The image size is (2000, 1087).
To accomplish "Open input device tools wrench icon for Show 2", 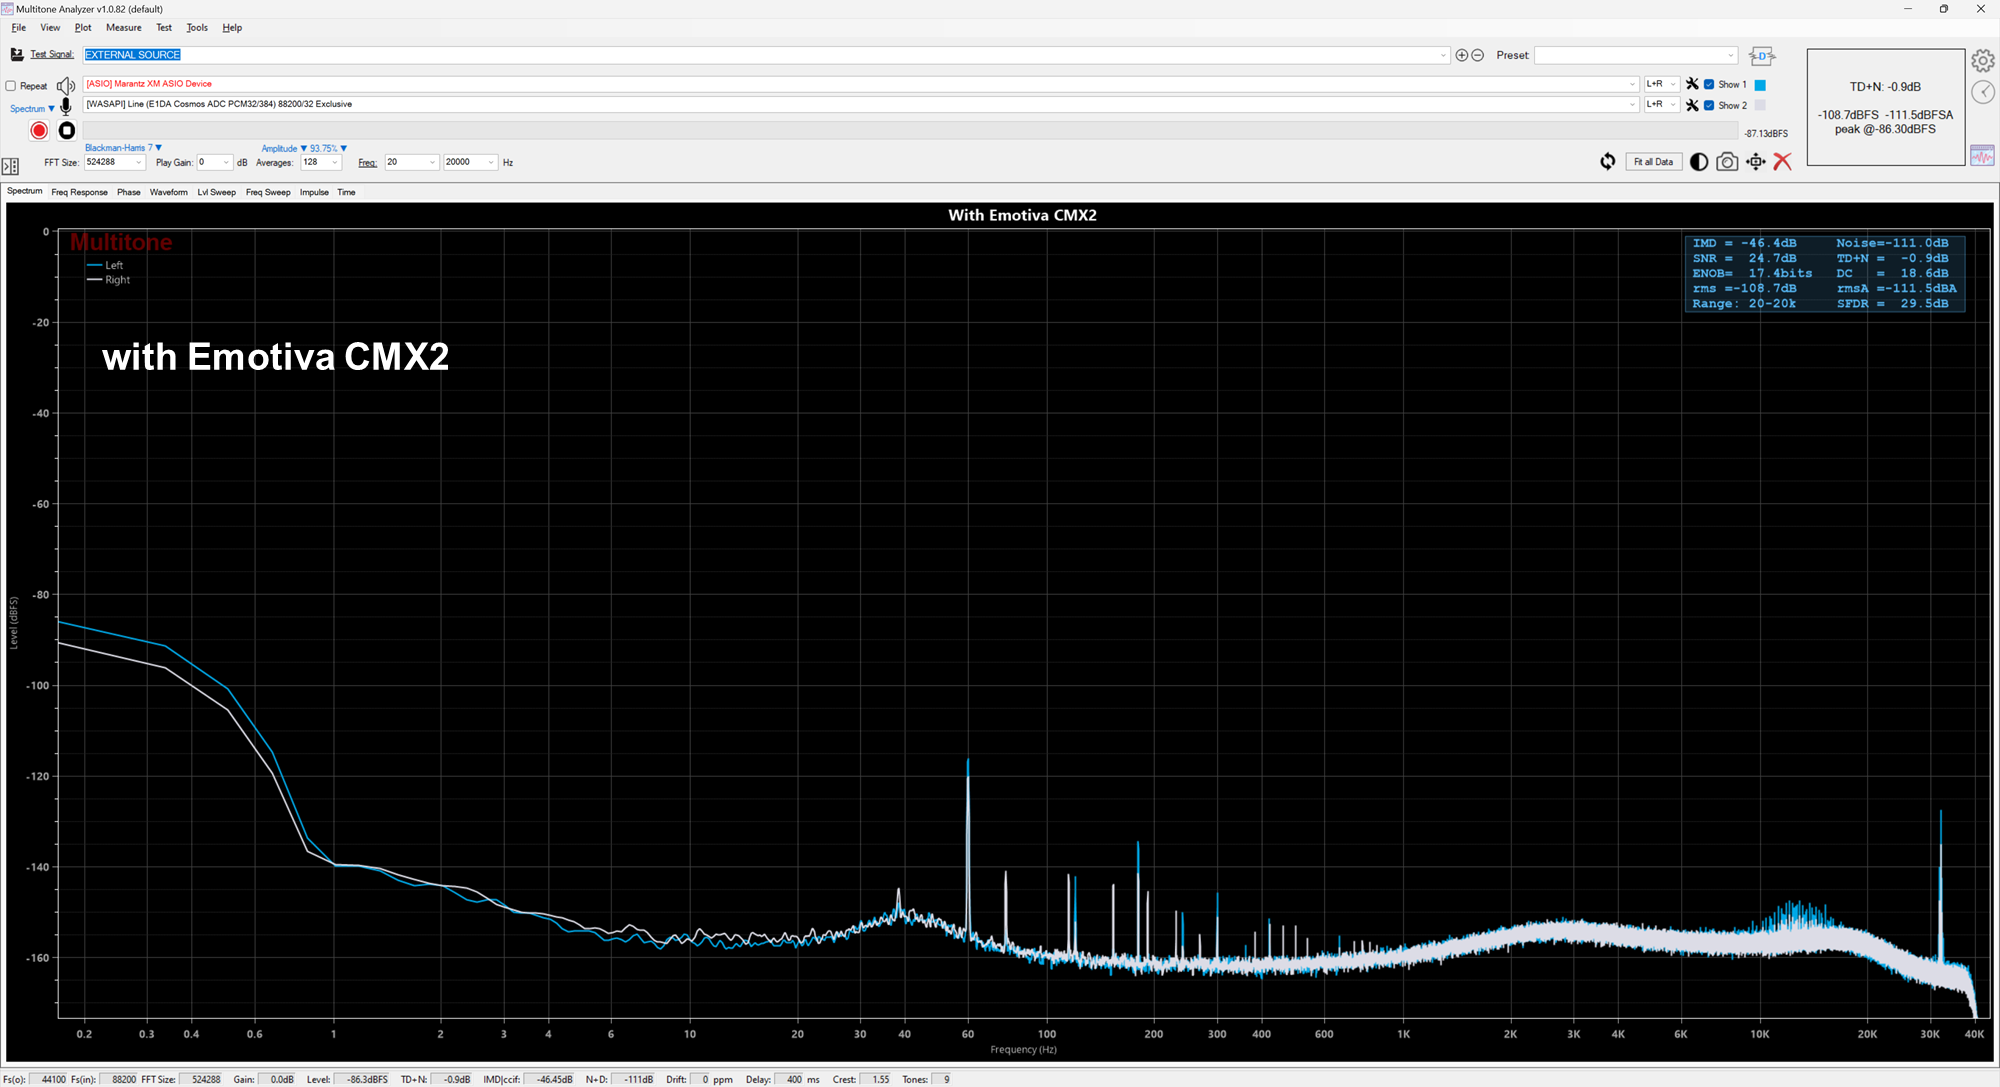I will click(1692, 105).
